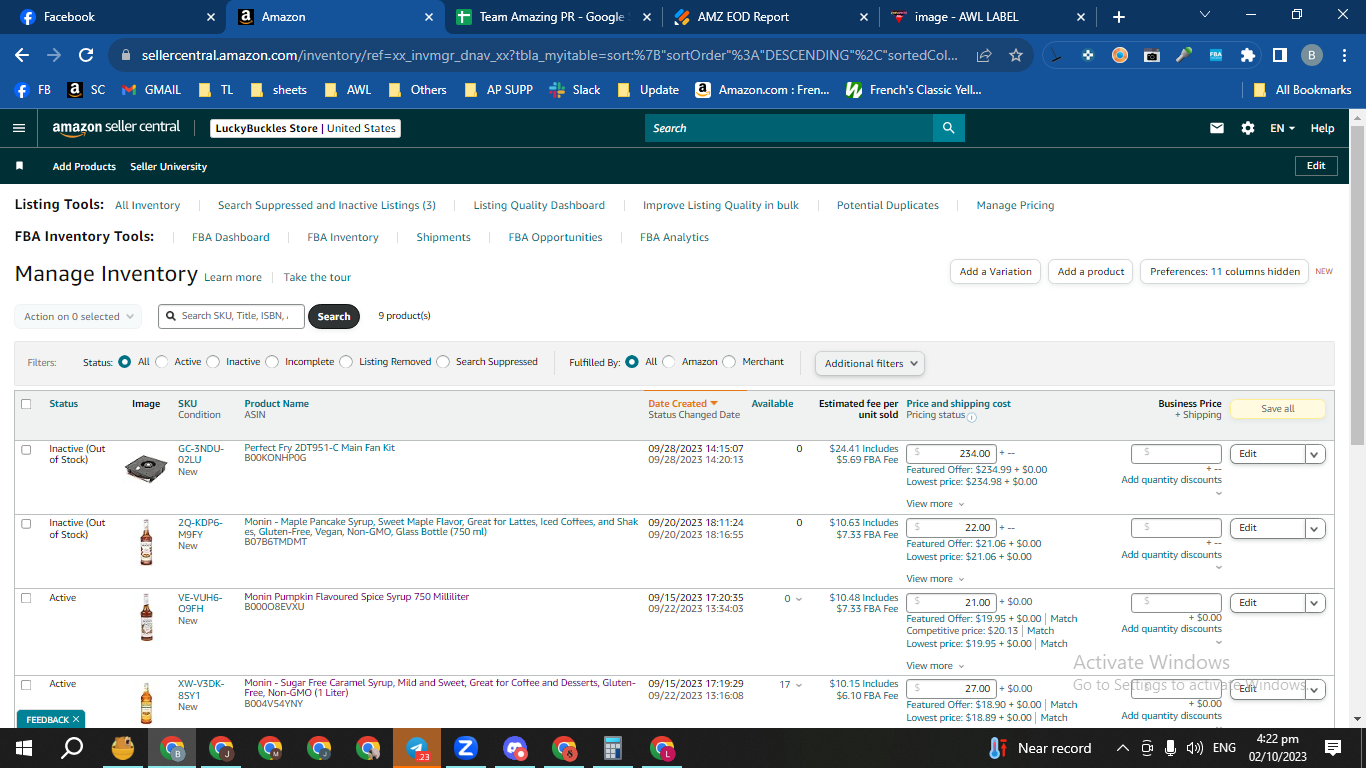This screenshot has height=768, width=1366.
Task: Check the Perfect Fry Main Fan Kit row
Action: coord(26,450)
